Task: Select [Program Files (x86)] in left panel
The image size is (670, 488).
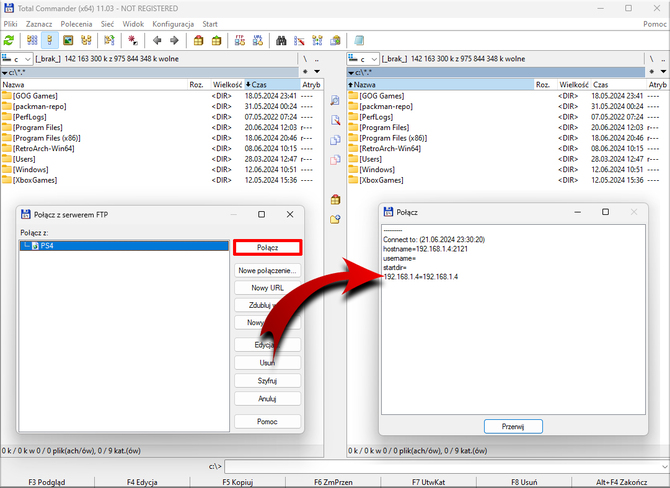Action: tap(47, 138)
